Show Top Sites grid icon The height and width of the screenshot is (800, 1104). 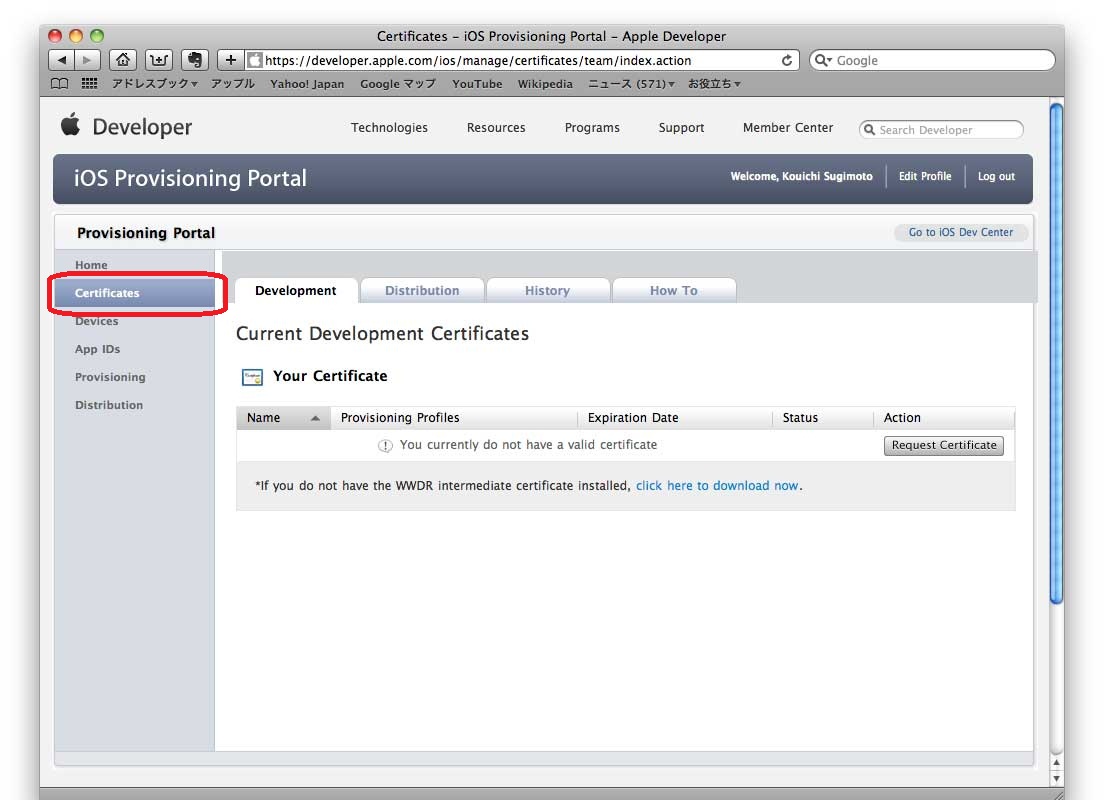click(x=89, y=84)
